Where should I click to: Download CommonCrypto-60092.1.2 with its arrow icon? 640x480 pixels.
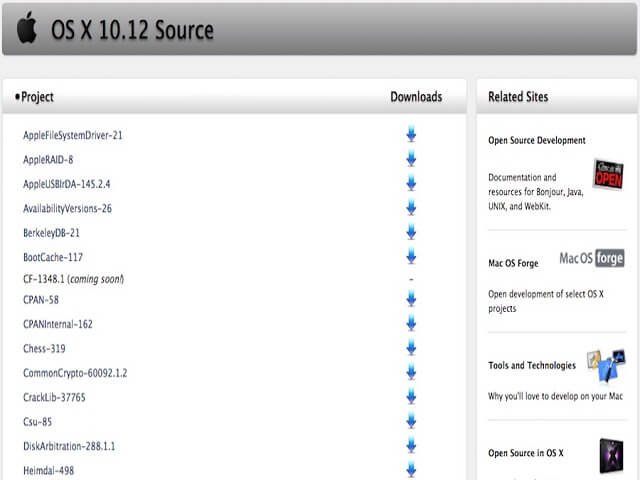[x=411, y=372]
